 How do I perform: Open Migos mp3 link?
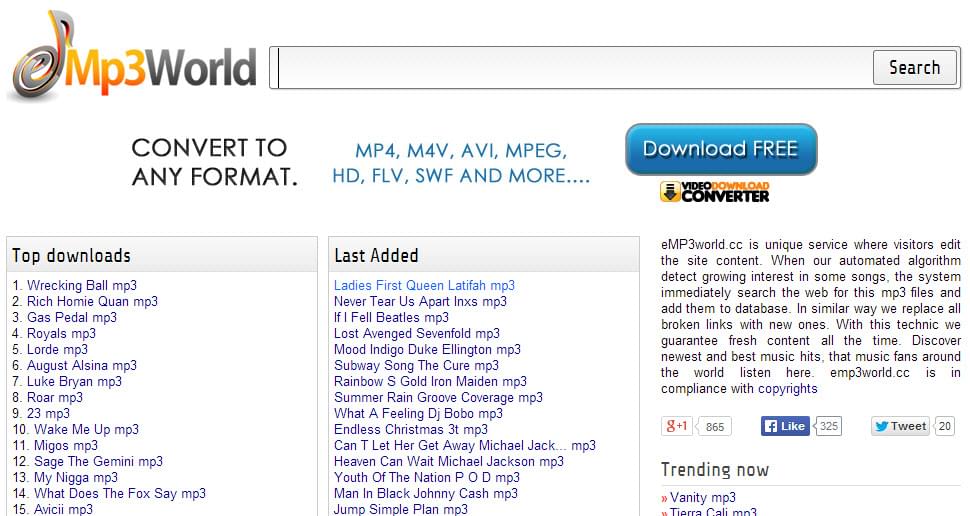click(66, 445)
